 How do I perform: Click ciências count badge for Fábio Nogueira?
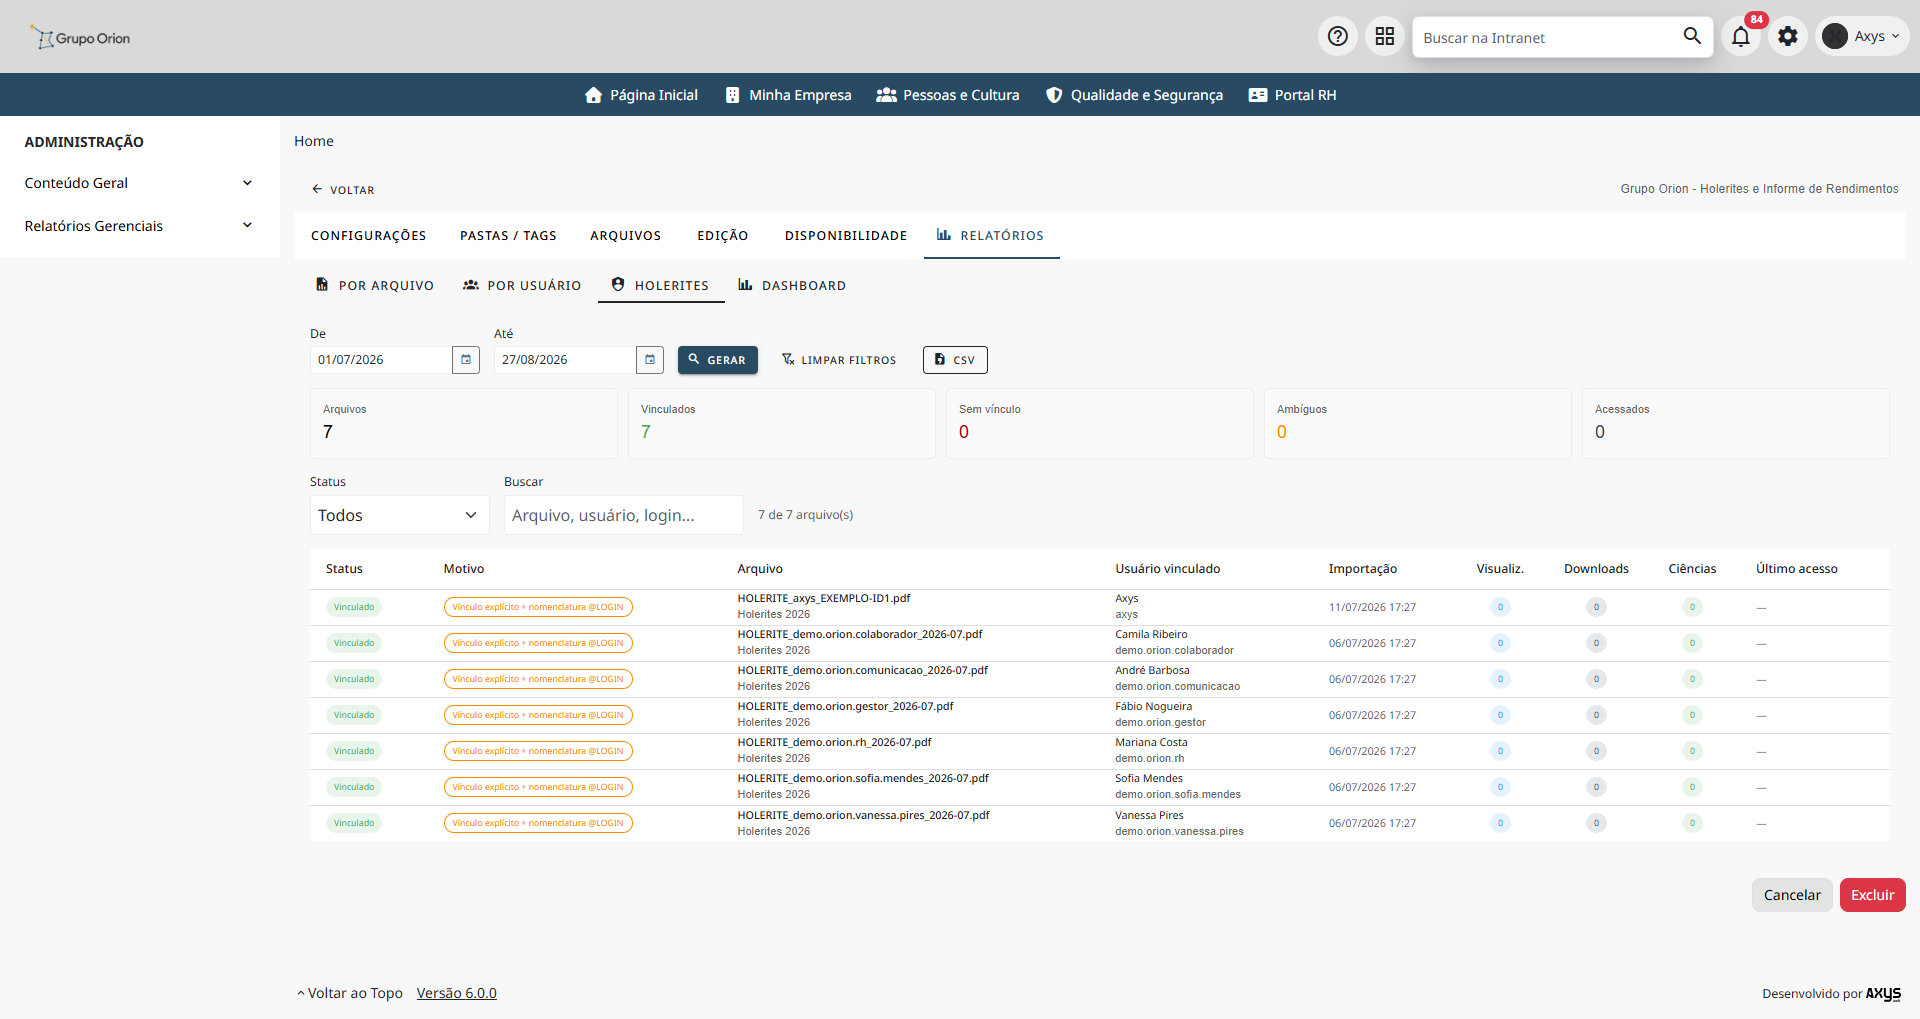pyautogui.click(x=1692, y=715)
